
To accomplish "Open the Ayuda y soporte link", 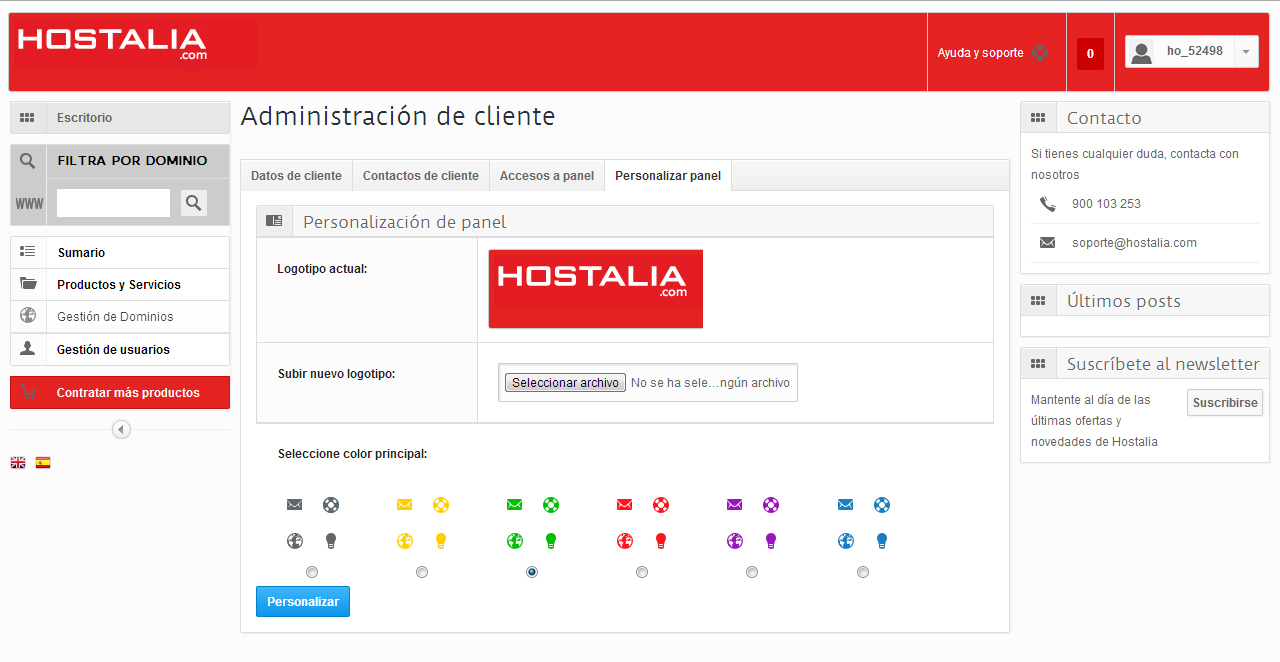I will [x=980, y=53].
